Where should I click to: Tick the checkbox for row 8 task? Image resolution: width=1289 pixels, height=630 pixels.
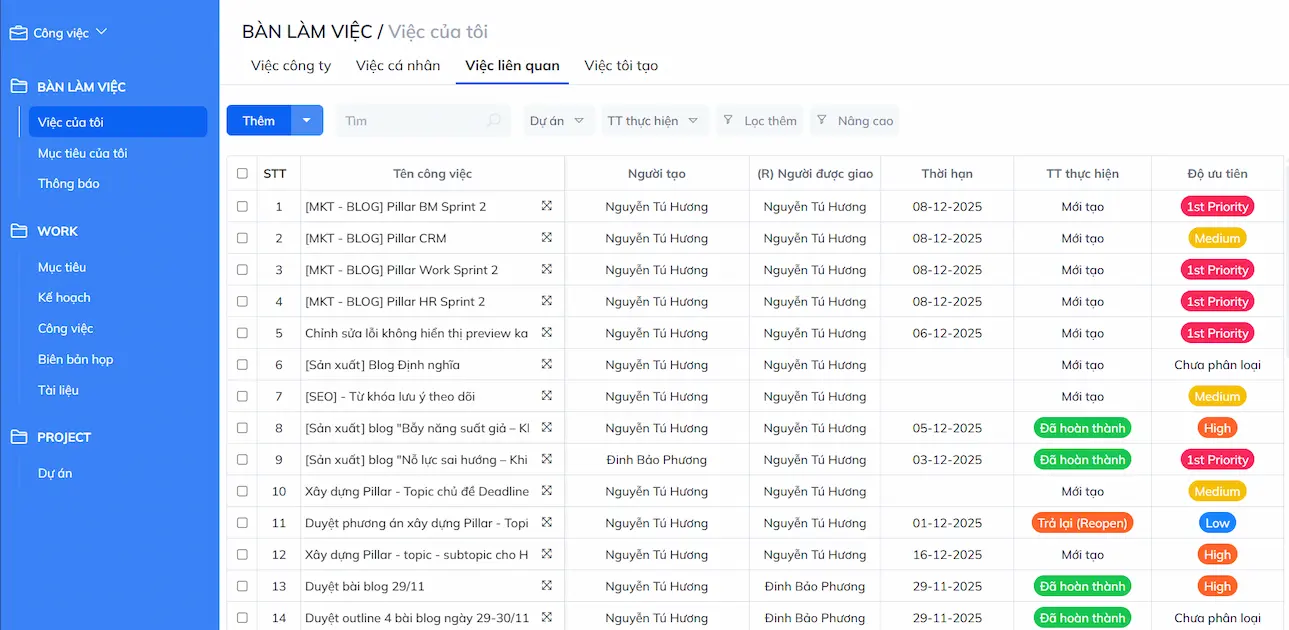pyautogui.click(x=242, y=428)
